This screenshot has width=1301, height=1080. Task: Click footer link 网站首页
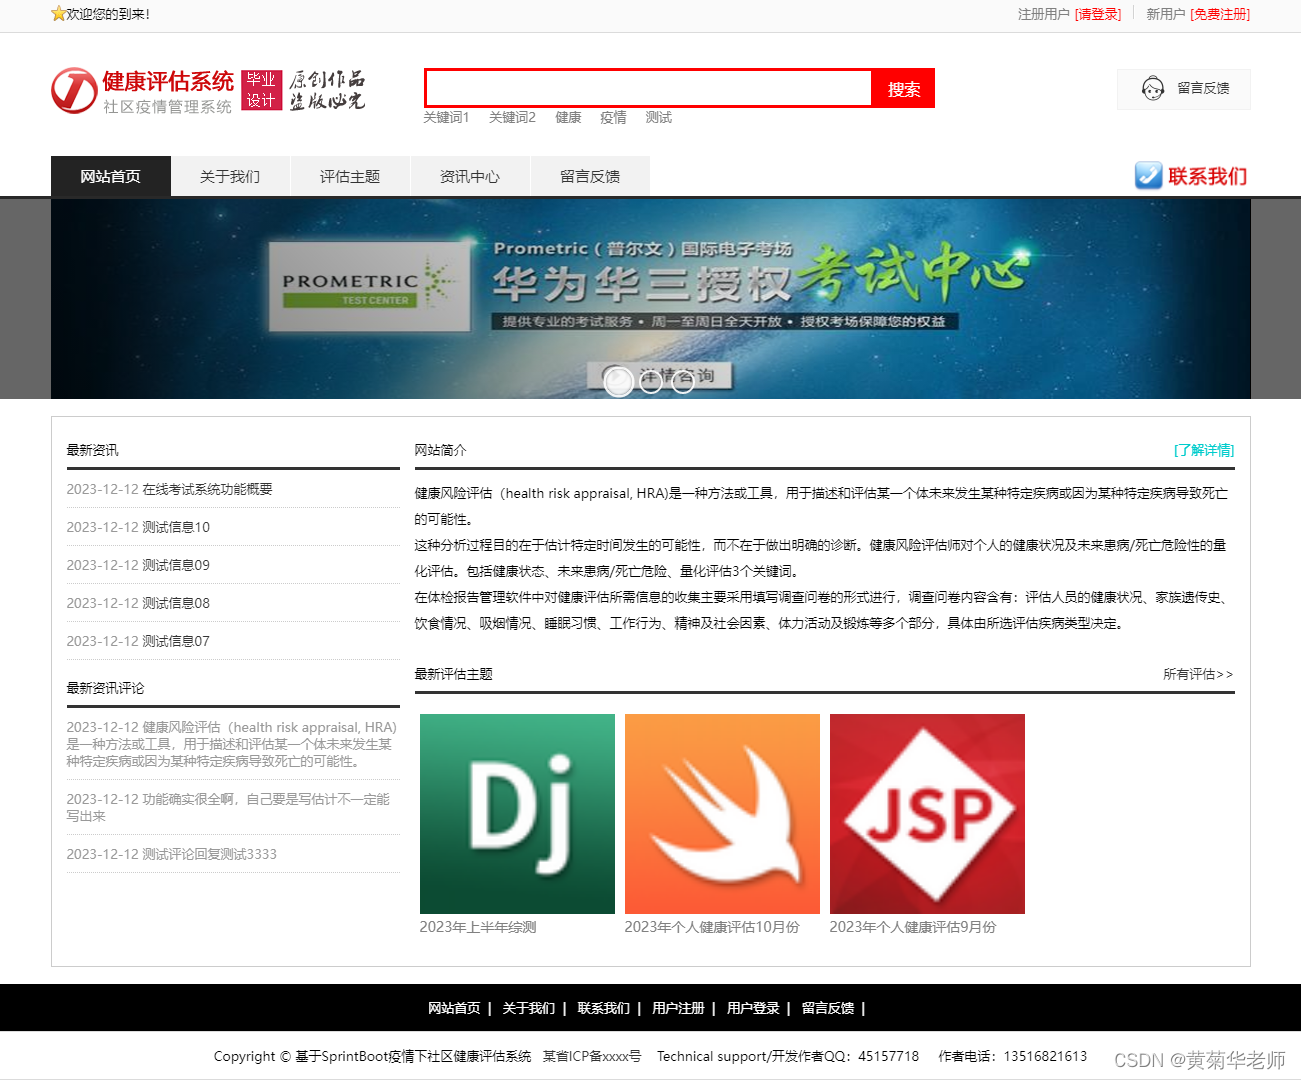click(x=454, y=1008)
